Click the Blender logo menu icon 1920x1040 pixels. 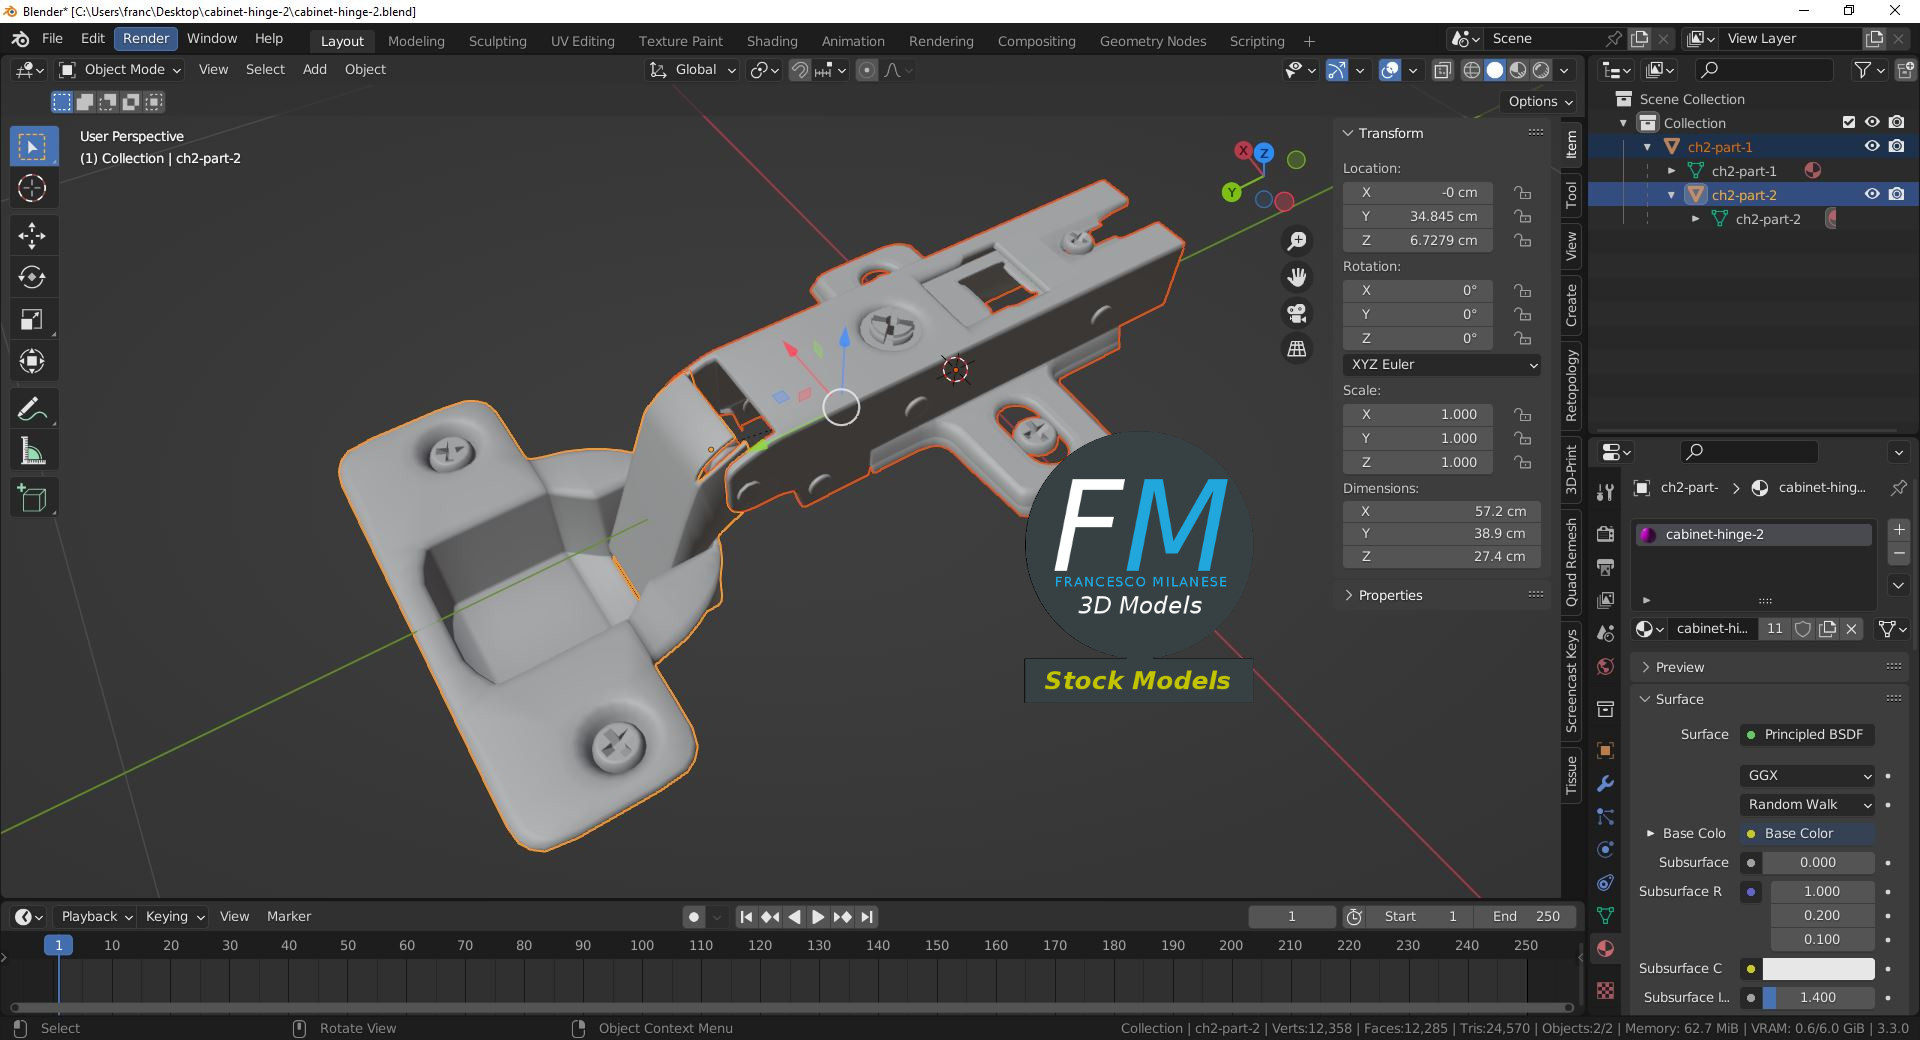pyautogui.click(x=20, y=39)
